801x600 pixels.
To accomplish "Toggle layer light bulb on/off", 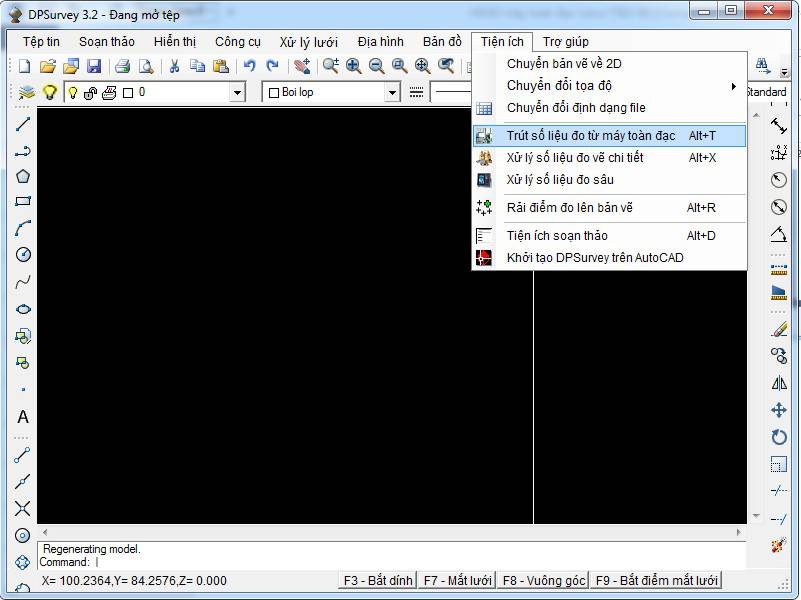I will (73, 93).
